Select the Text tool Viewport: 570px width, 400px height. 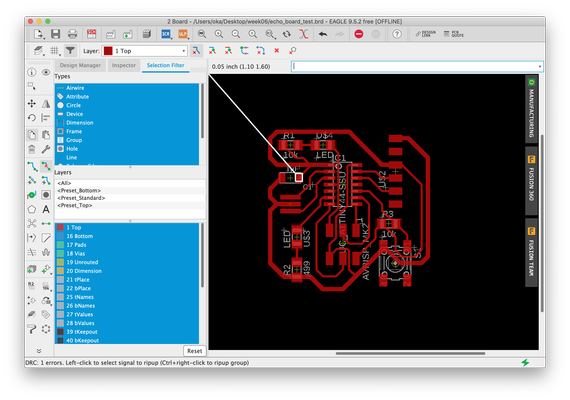point(46,209)
